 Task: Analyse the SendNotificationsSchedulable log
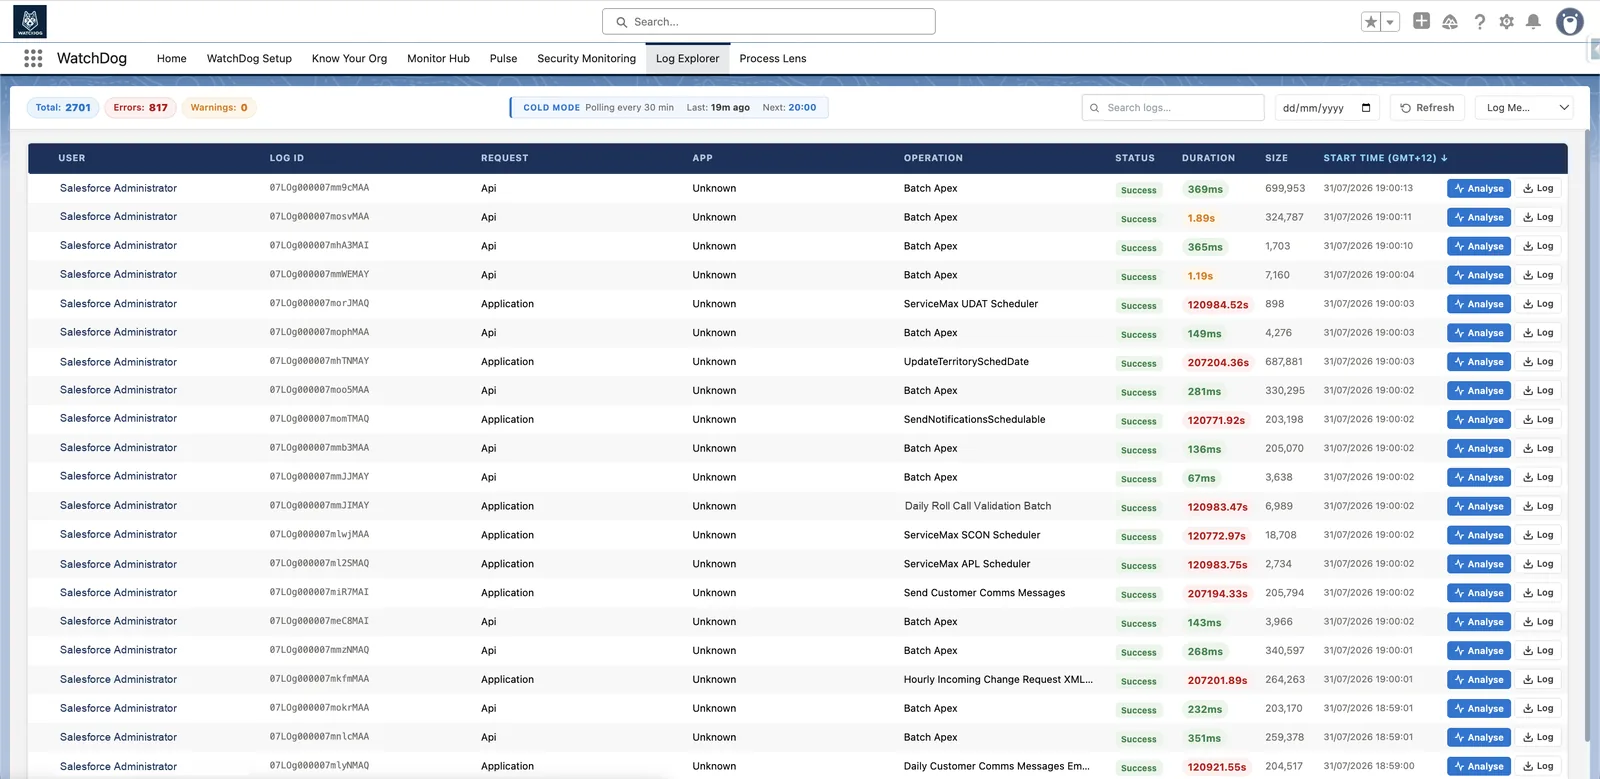tap(1478, 420)
